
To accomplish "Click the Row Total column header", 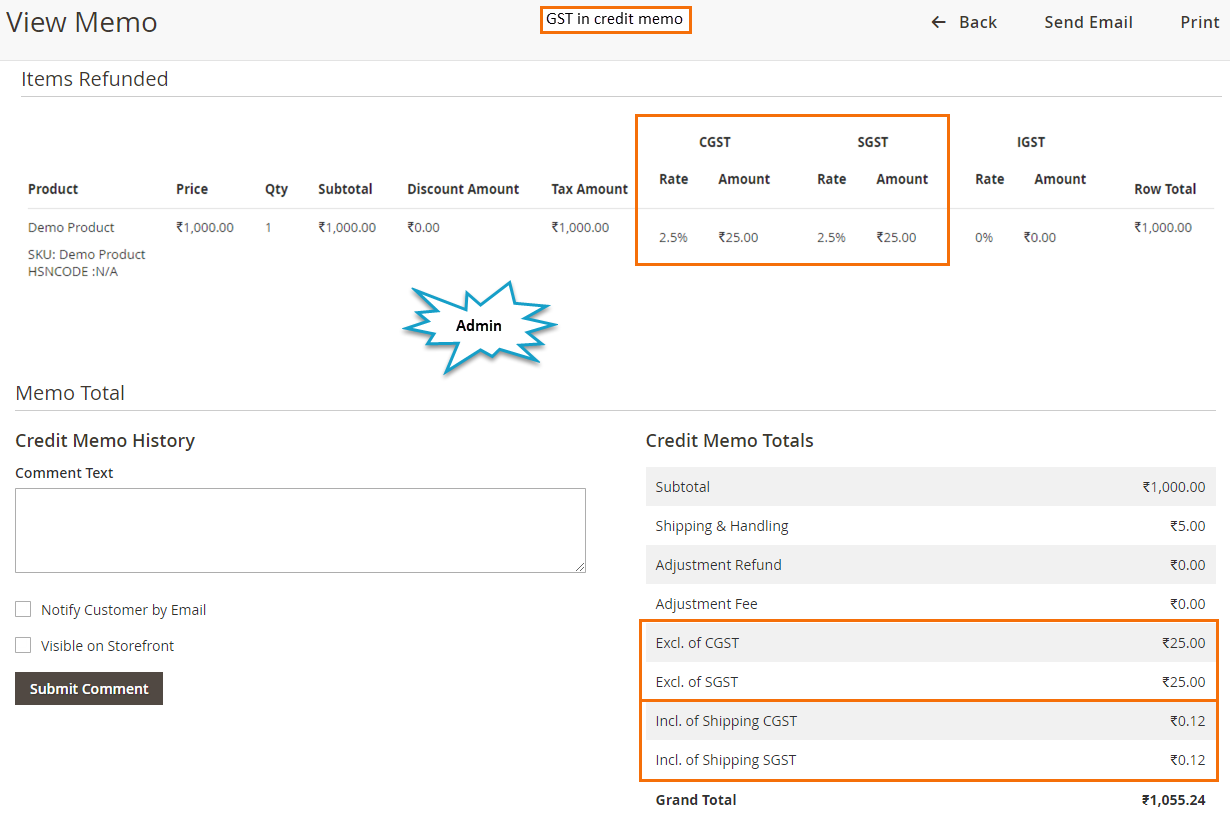I will coord(1164,189).
